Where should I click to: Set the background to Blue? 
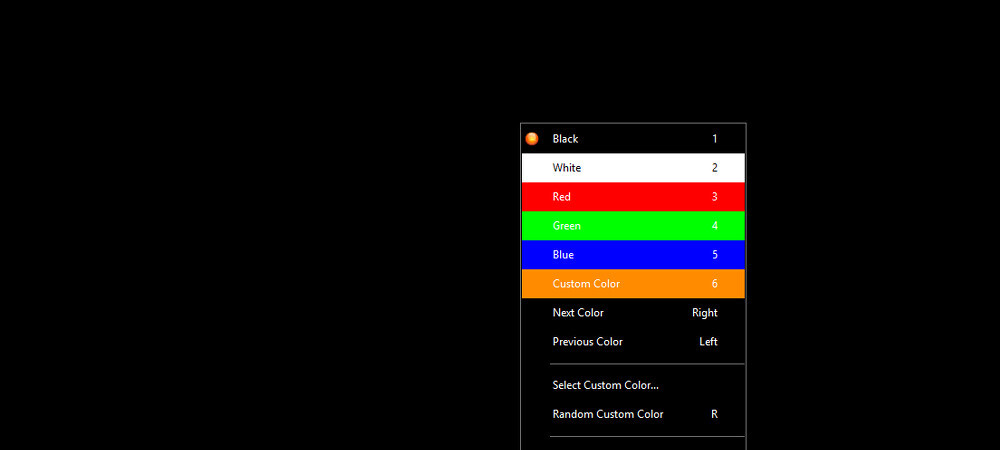point(563,255)
